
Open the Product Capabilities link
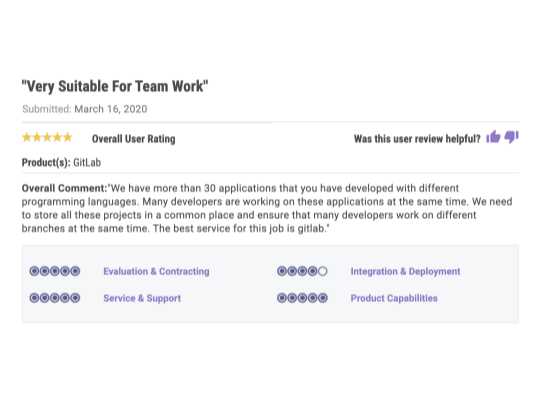point(394,298)
